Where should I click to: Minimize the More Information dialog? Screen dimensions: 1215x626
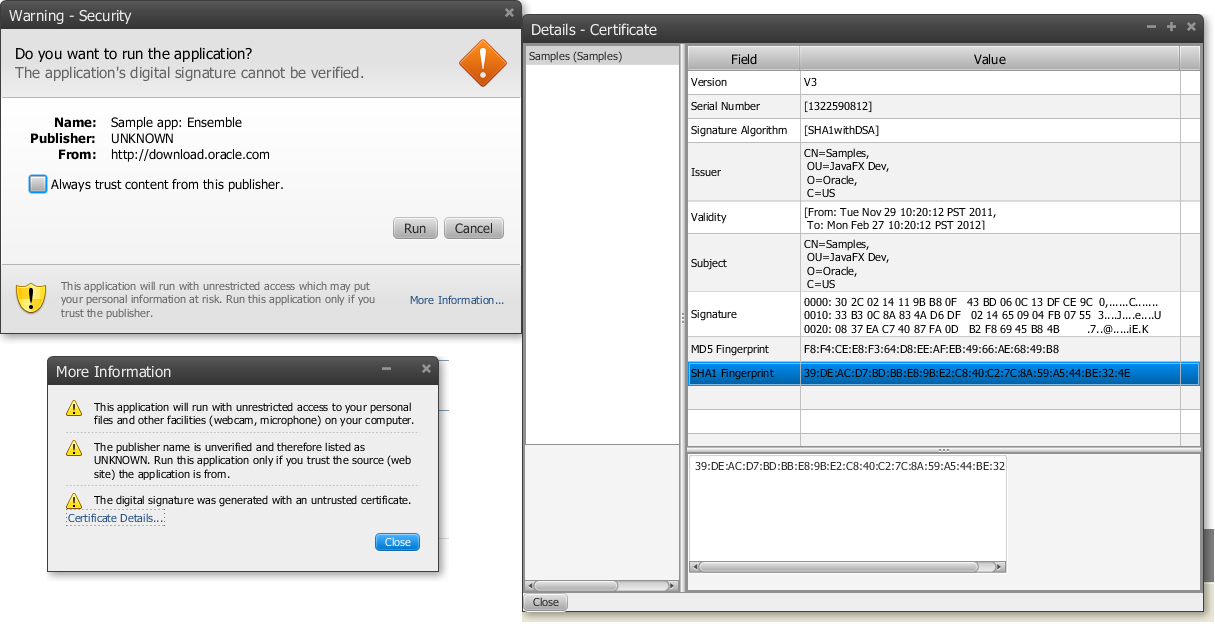(387, 369)
